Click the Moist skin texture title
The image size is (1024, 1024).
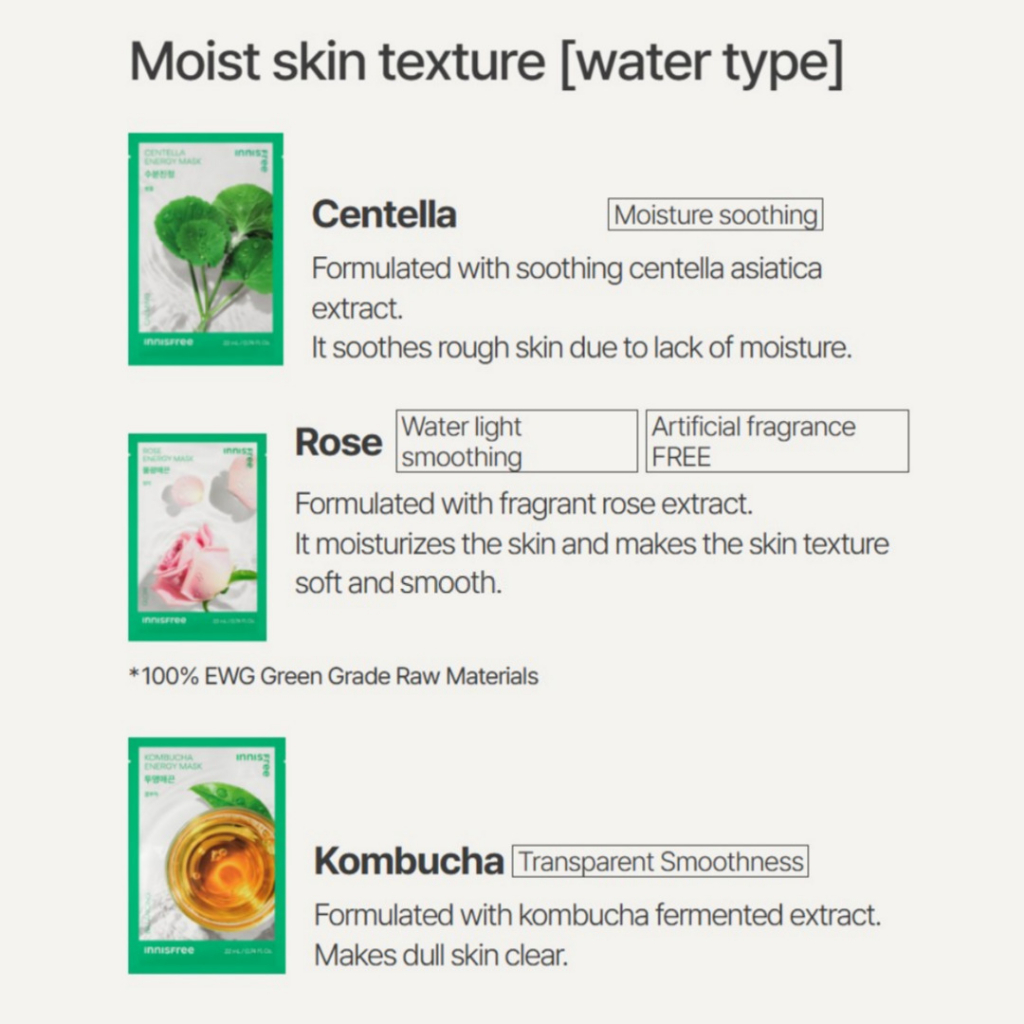coord(487,63)
